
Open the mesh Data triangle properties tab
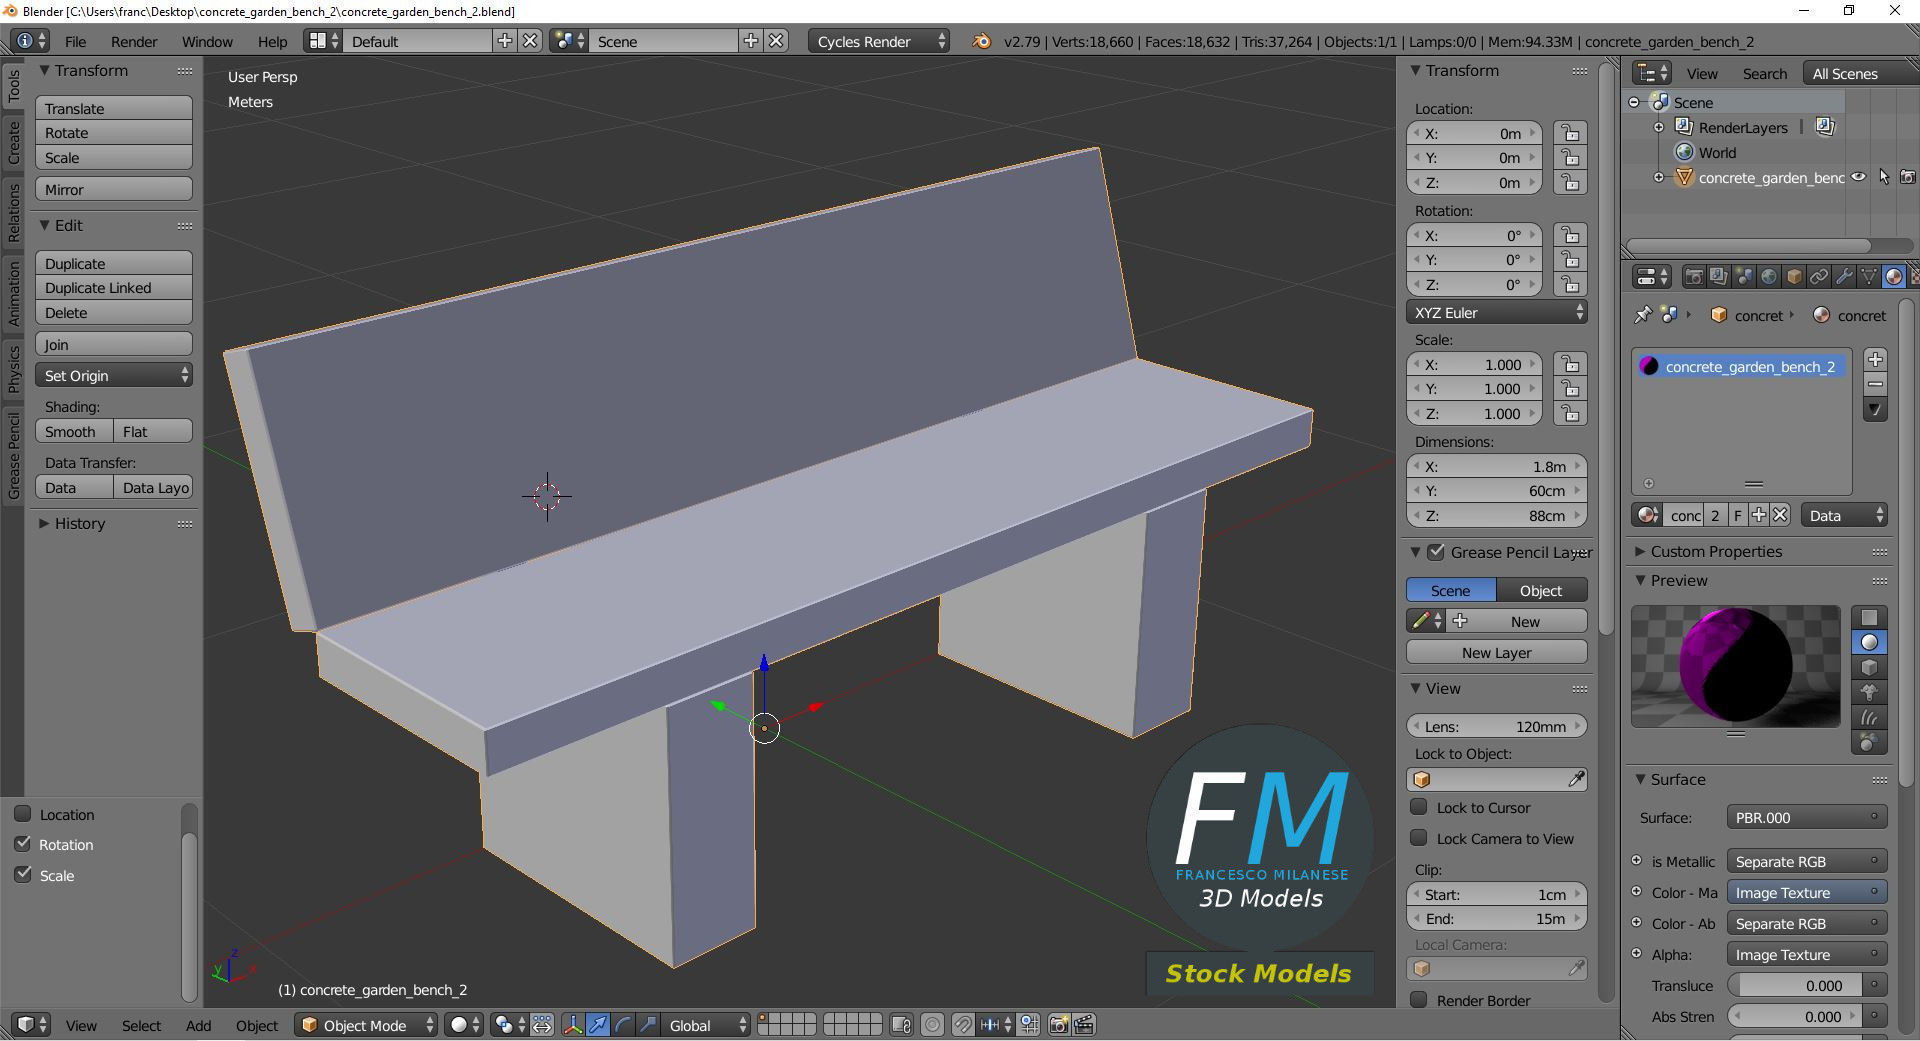click(1868, 277)
